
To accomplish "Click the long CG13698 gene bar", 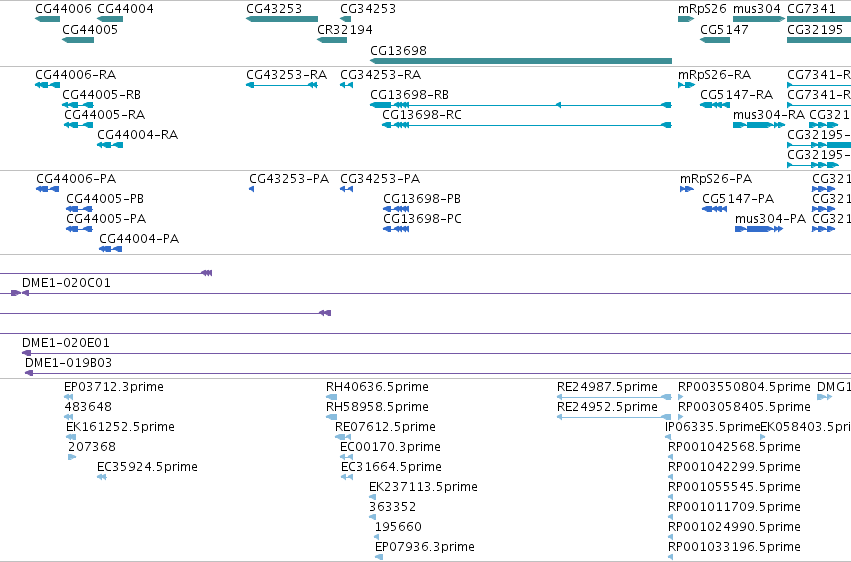I will coord(521,61).
